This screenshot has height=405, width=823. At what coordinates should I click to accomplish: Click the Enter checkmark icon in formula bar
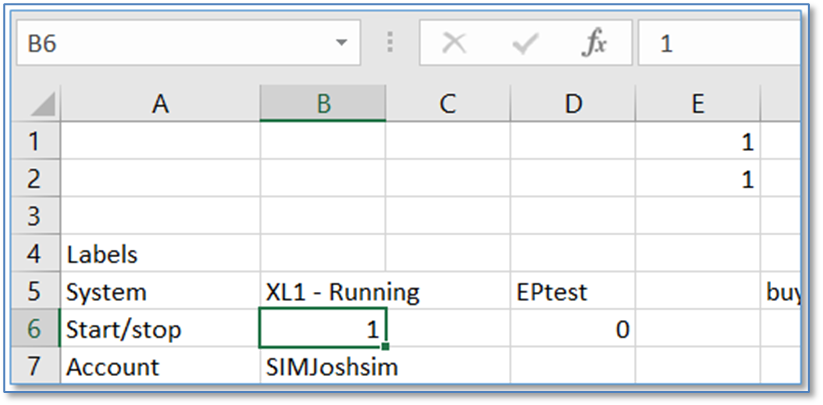(524, 44)
